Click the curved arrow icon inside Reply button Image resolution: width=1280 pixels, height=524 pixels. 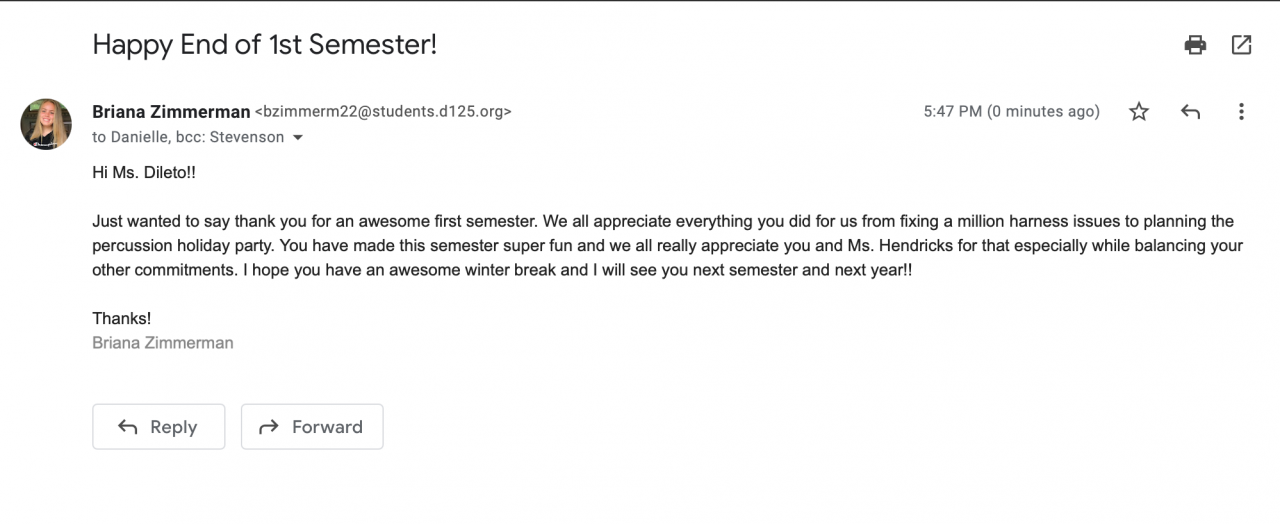(x=128, y=427)
